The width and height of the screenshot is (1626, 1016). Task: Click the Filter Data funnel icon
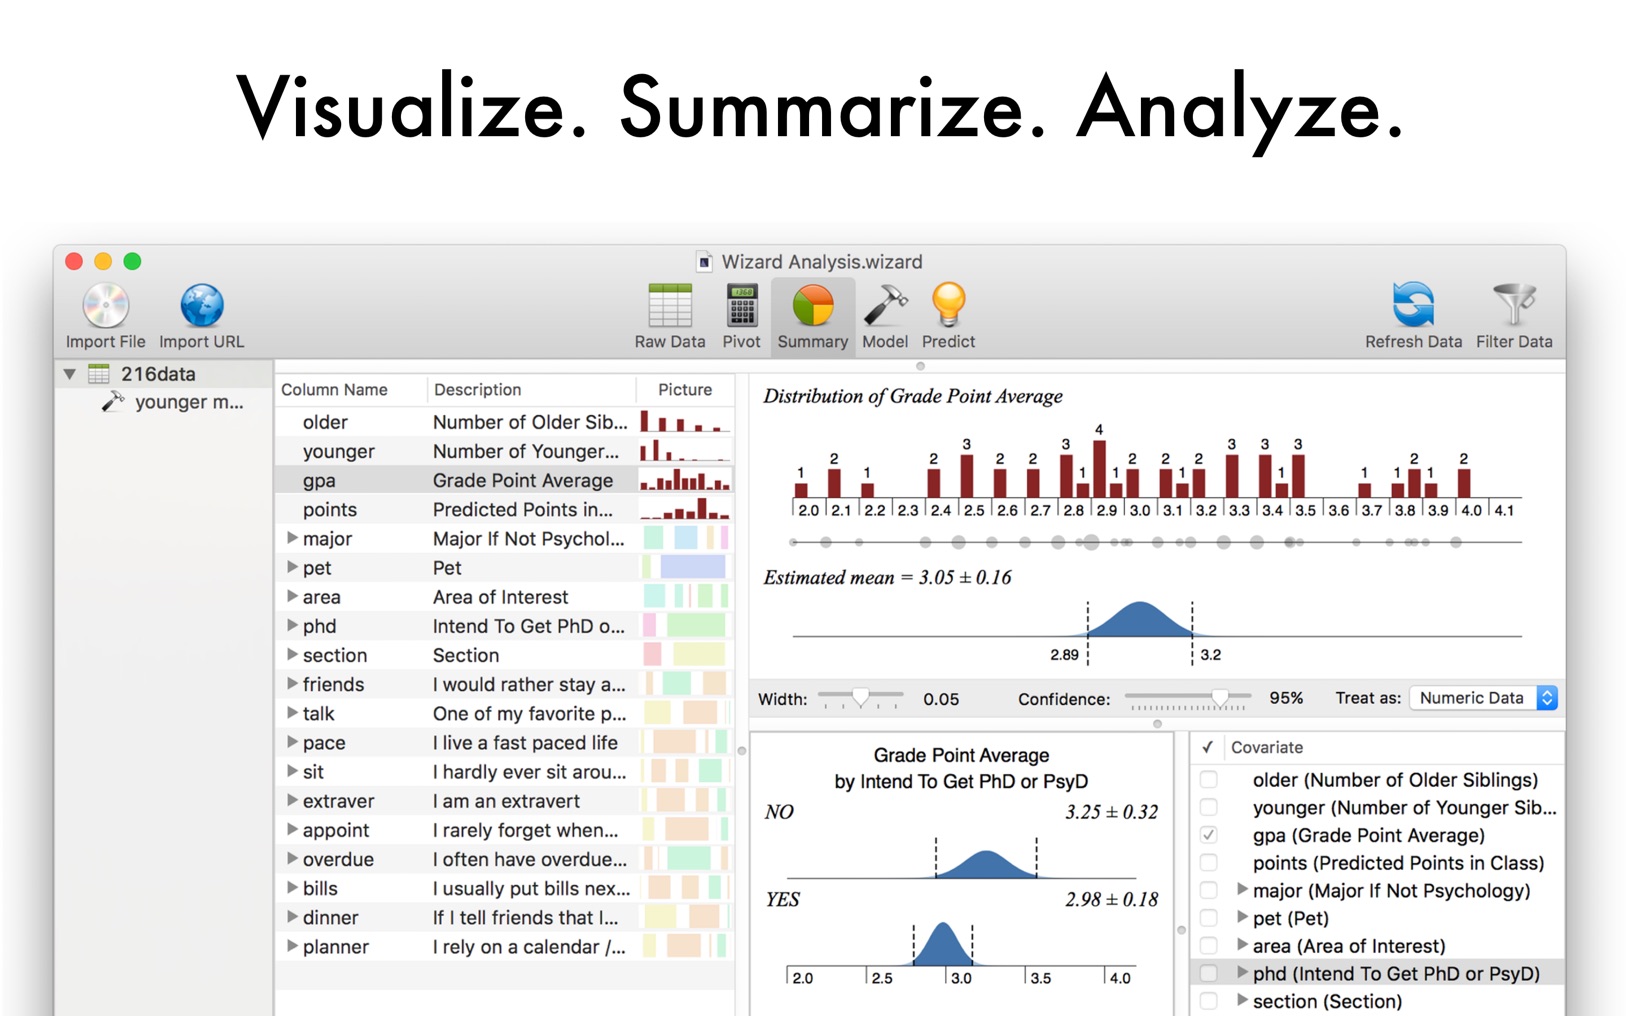pyautogui.click(x=1514, y=306)
